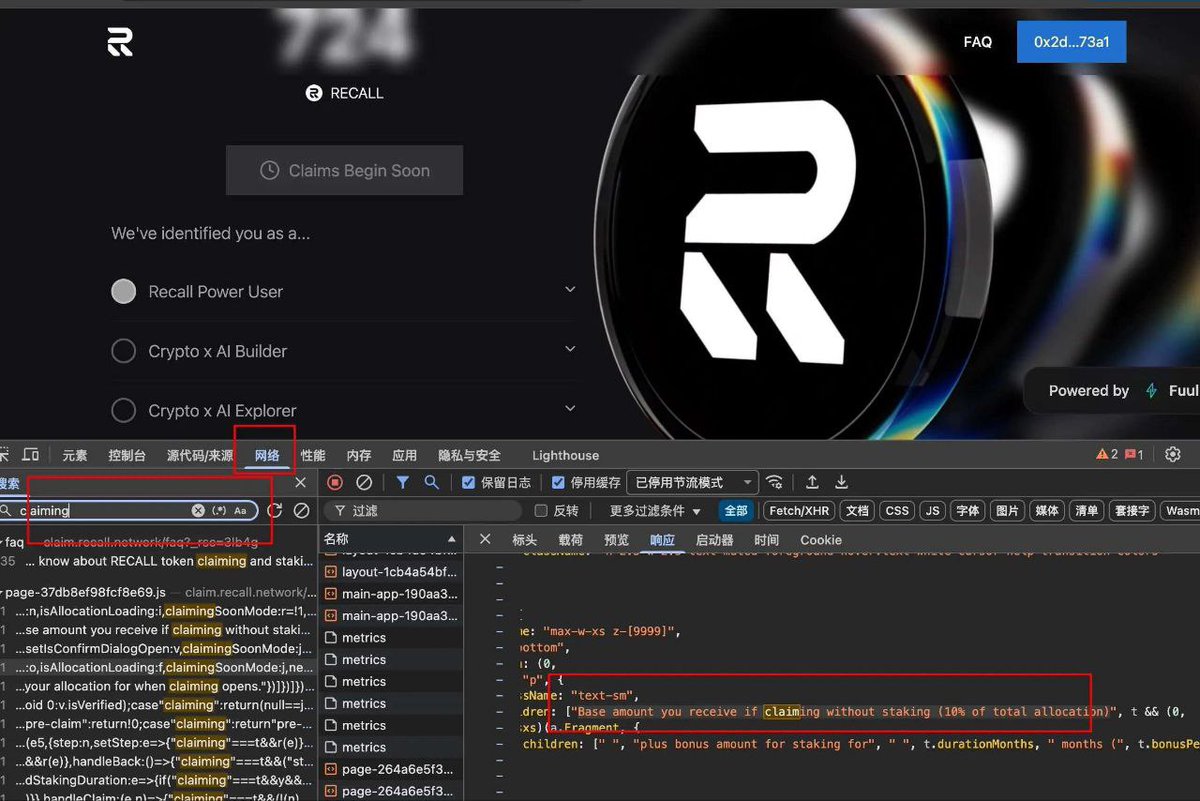Click the Claims Begin Soon button
The height and width of the screenshot is (801, 1200).
pyautogui.click(x=344, y=170)
